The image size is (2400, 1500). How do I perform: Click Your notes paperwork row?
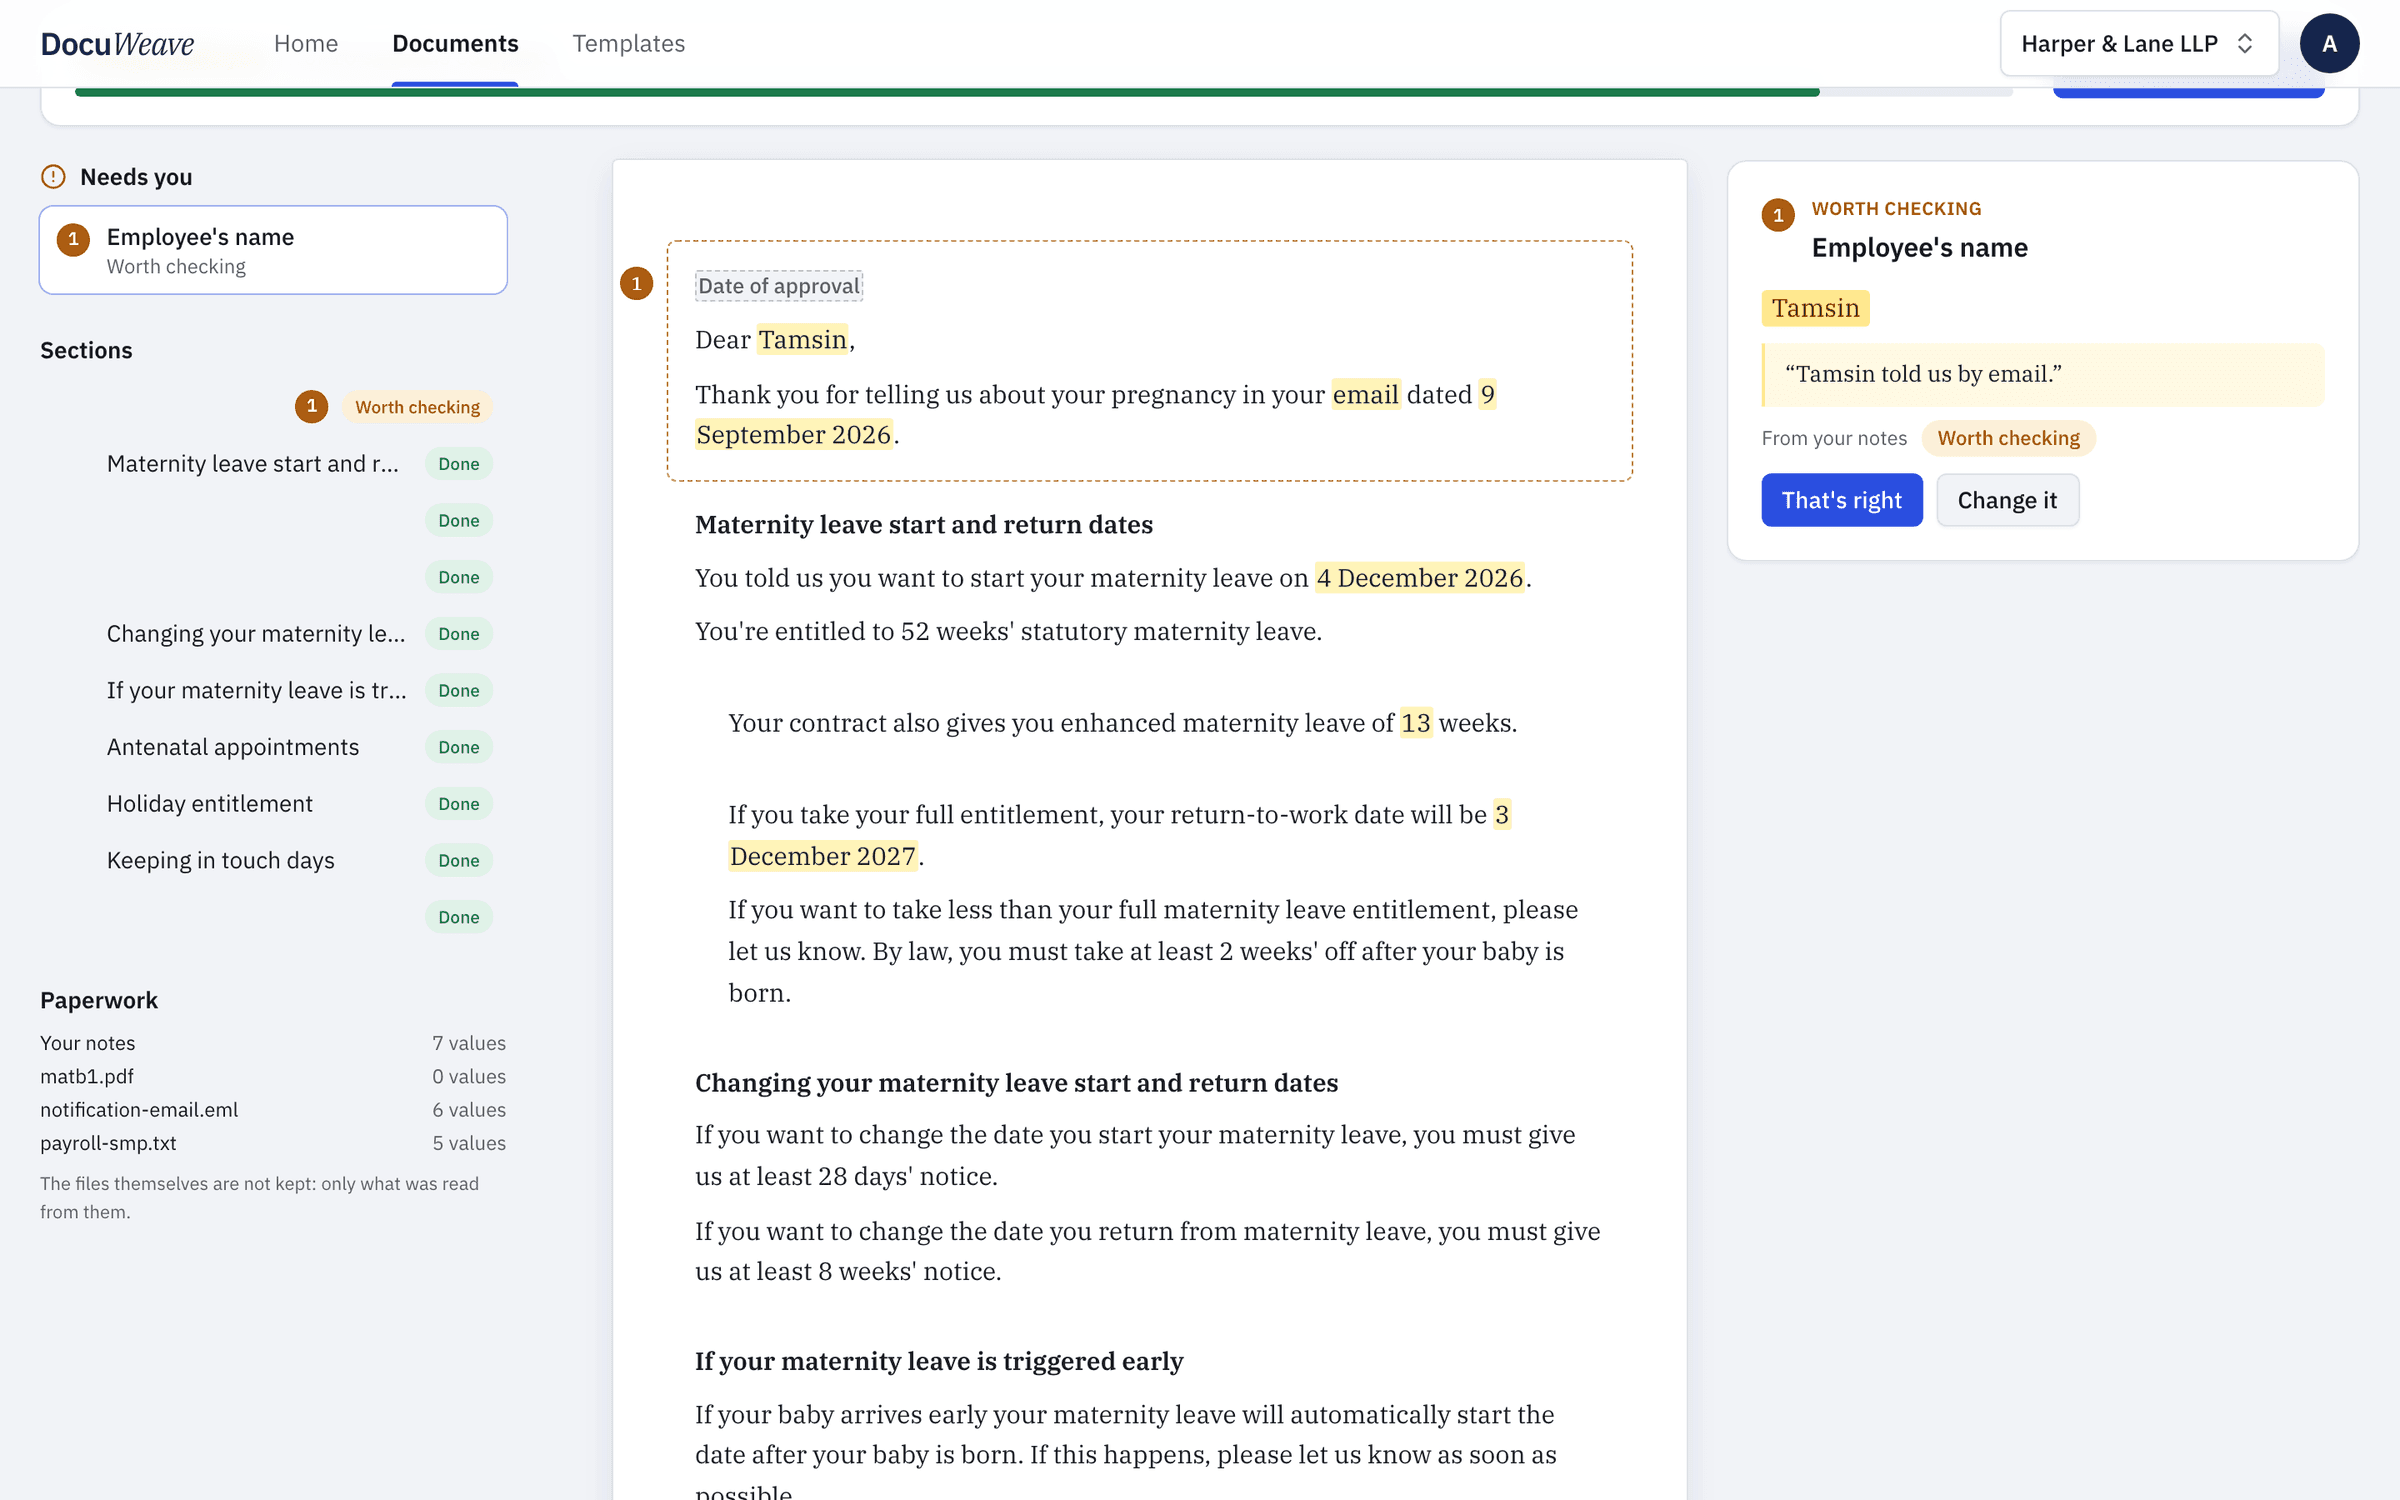[x=273, y=1043]
